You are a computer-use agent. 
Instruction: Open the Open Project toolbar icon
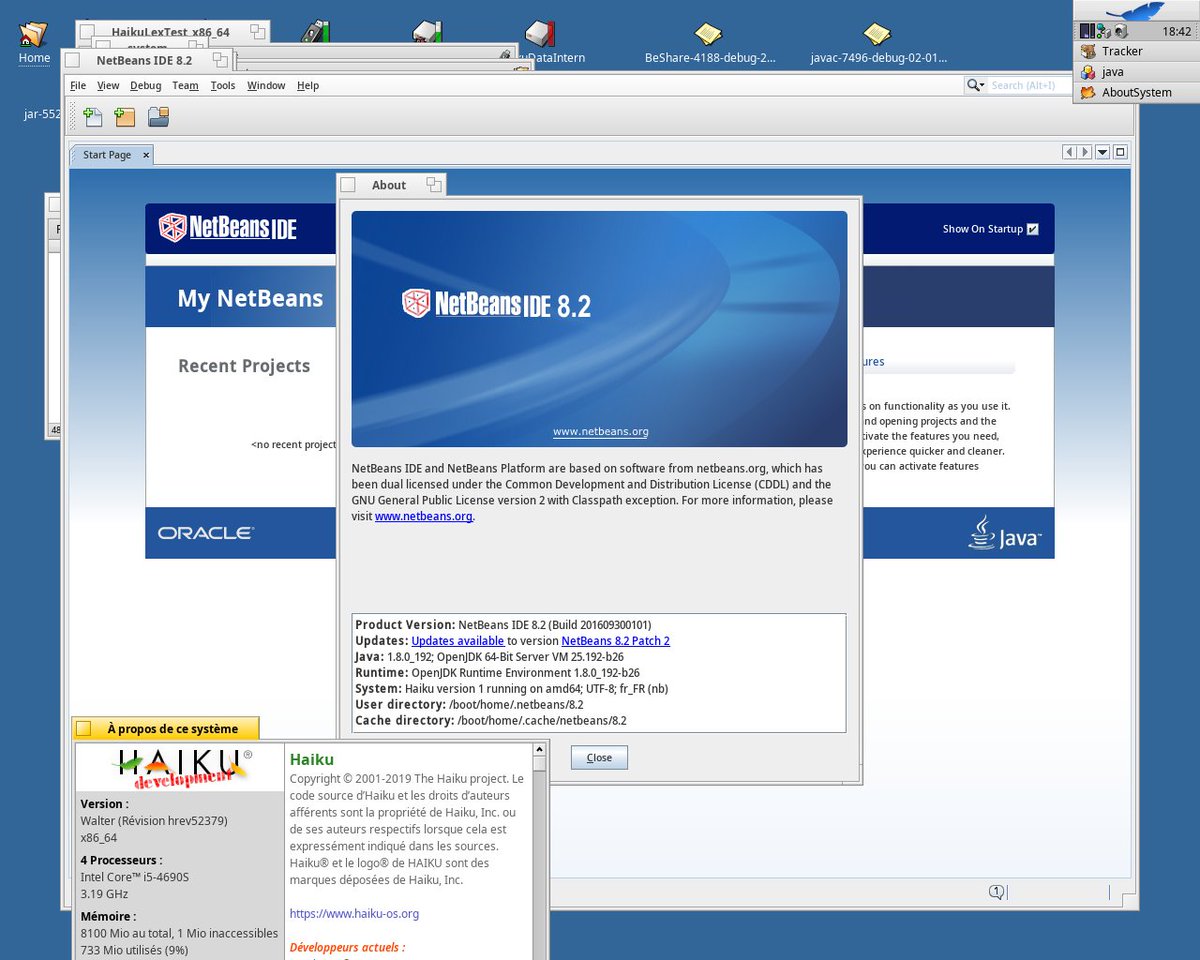157,116
